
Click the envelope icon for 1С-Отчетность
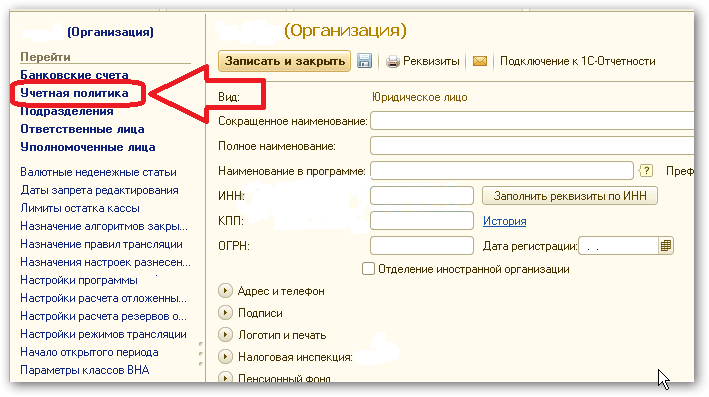click(480, 61)
